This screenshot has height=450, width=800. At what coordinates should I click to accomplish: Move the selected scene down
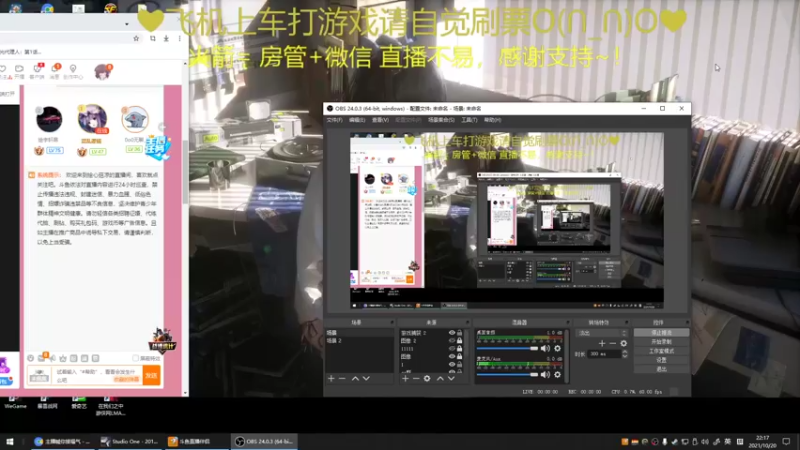(x=366, y=379)
